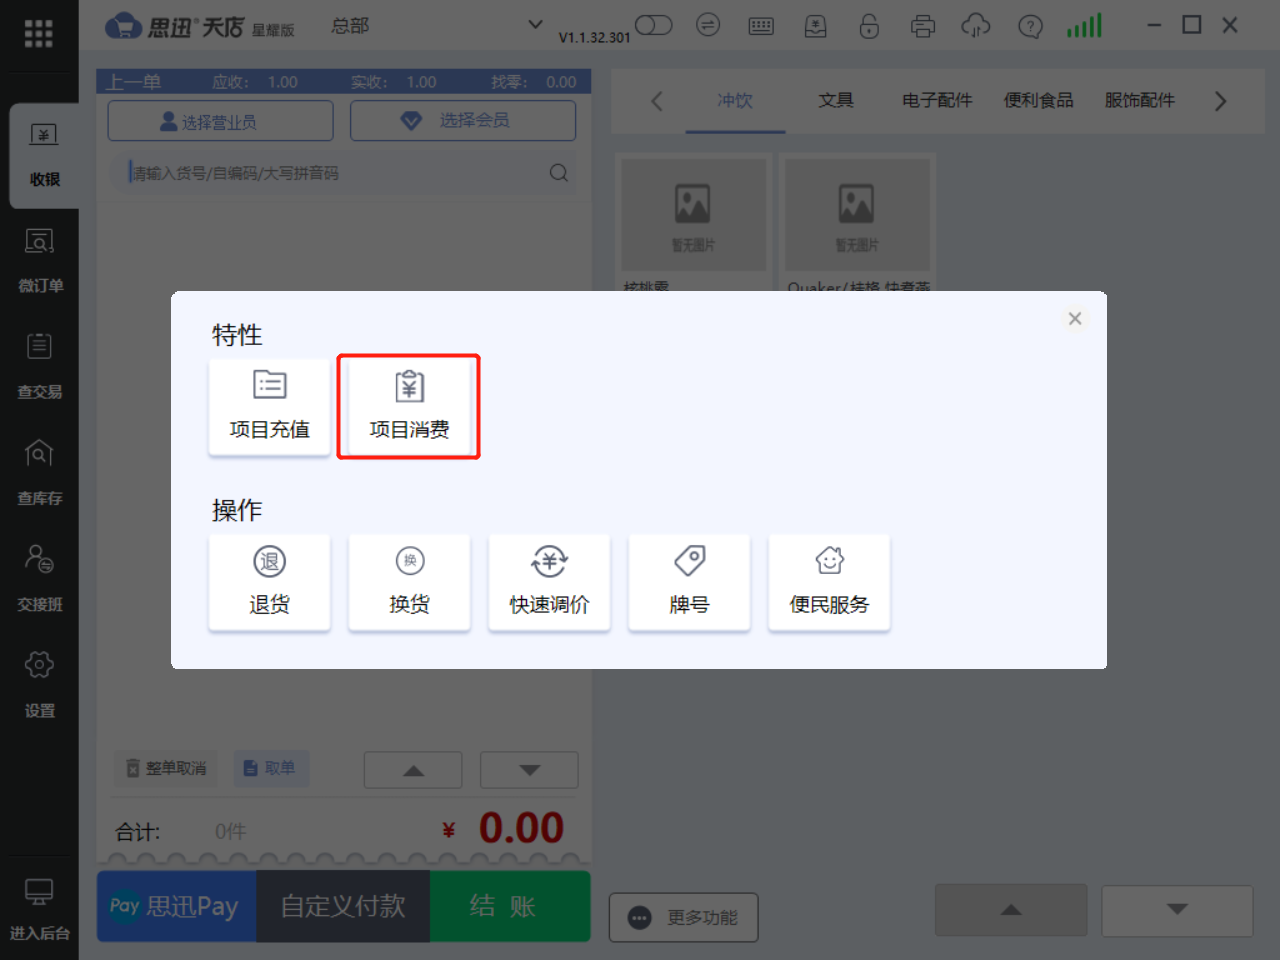Screen dimensions: 1280x960
Task: Open the 便民服务 service icon
Action: pos(829,582)
